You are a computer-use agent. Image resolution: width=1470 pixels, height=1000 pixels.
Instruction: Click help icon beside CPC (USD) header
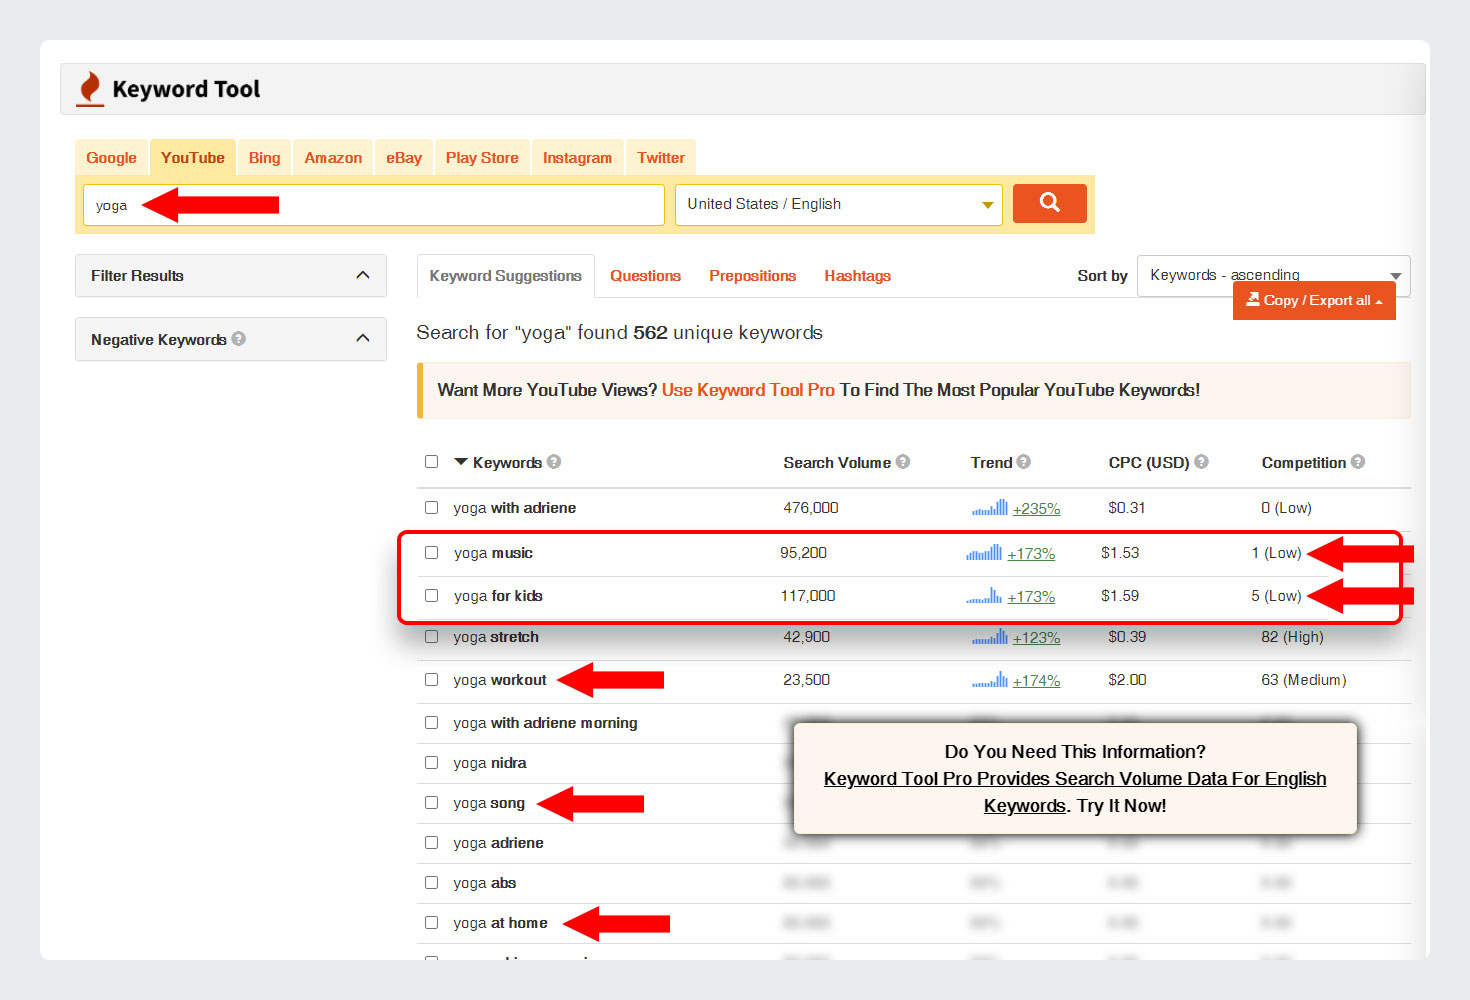coord(1202,462)
